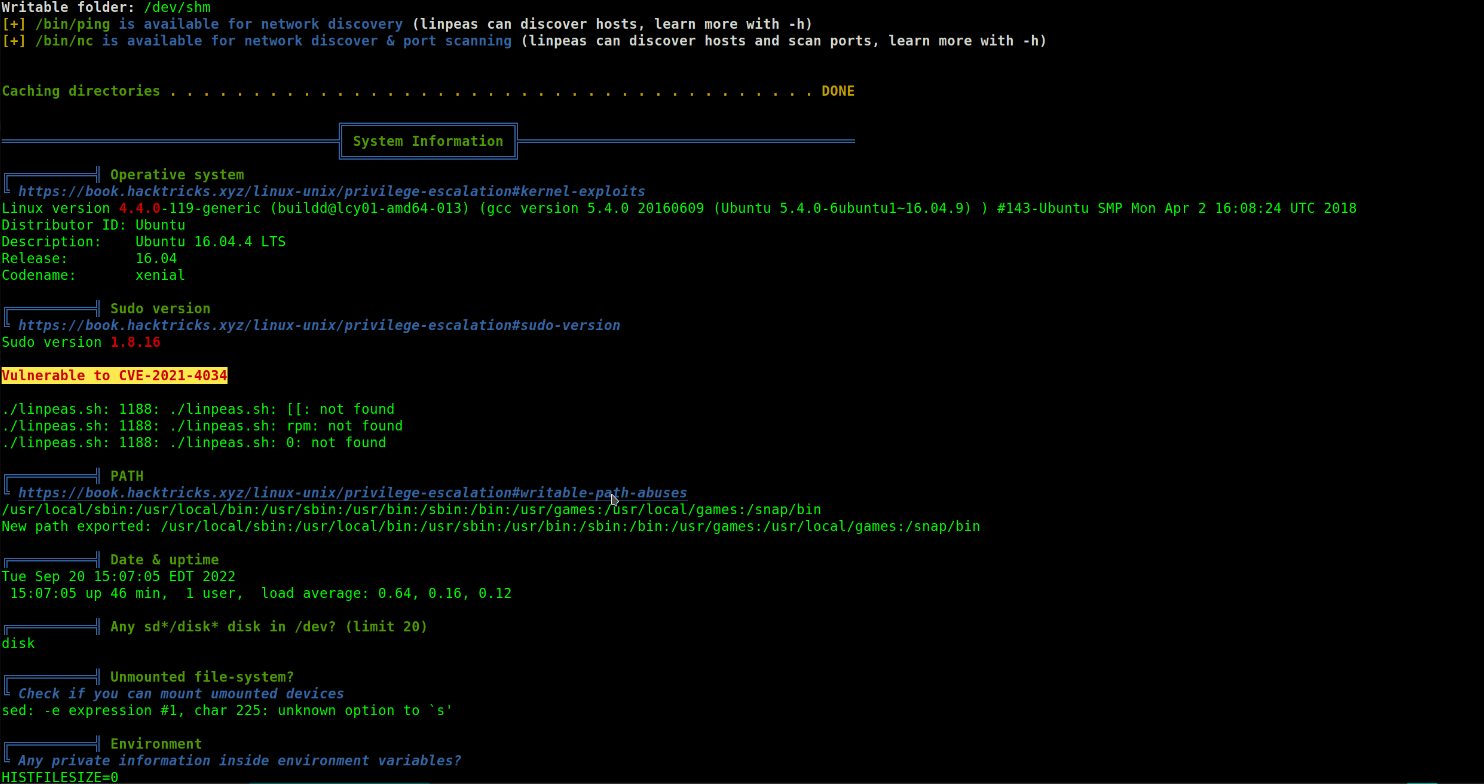Select the highlighted CVE-2021-4034 vulnerability warning

click(114, 375)
